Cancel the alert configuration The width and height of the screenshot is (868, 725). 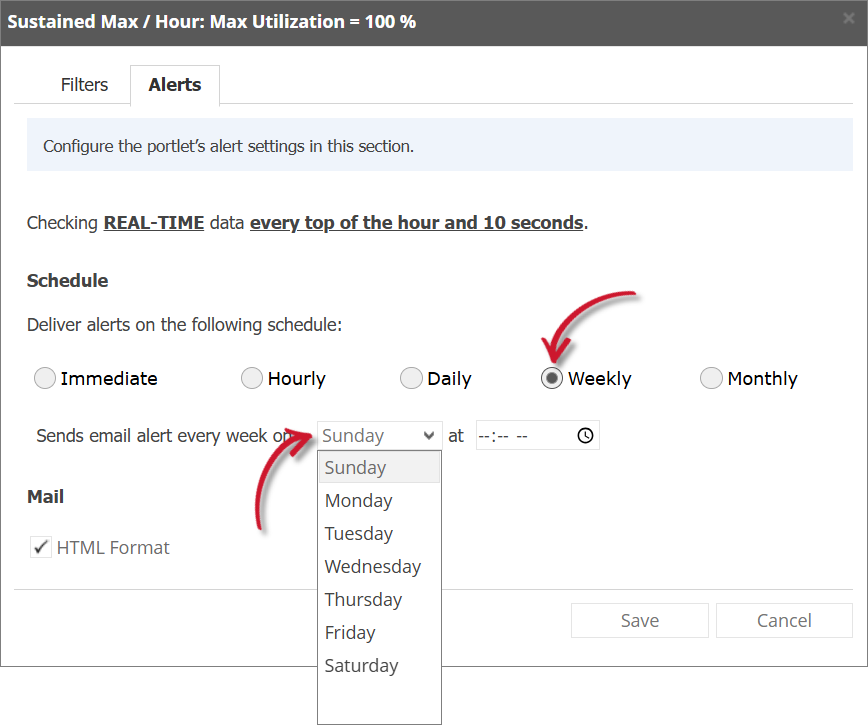tap(784, 620)
